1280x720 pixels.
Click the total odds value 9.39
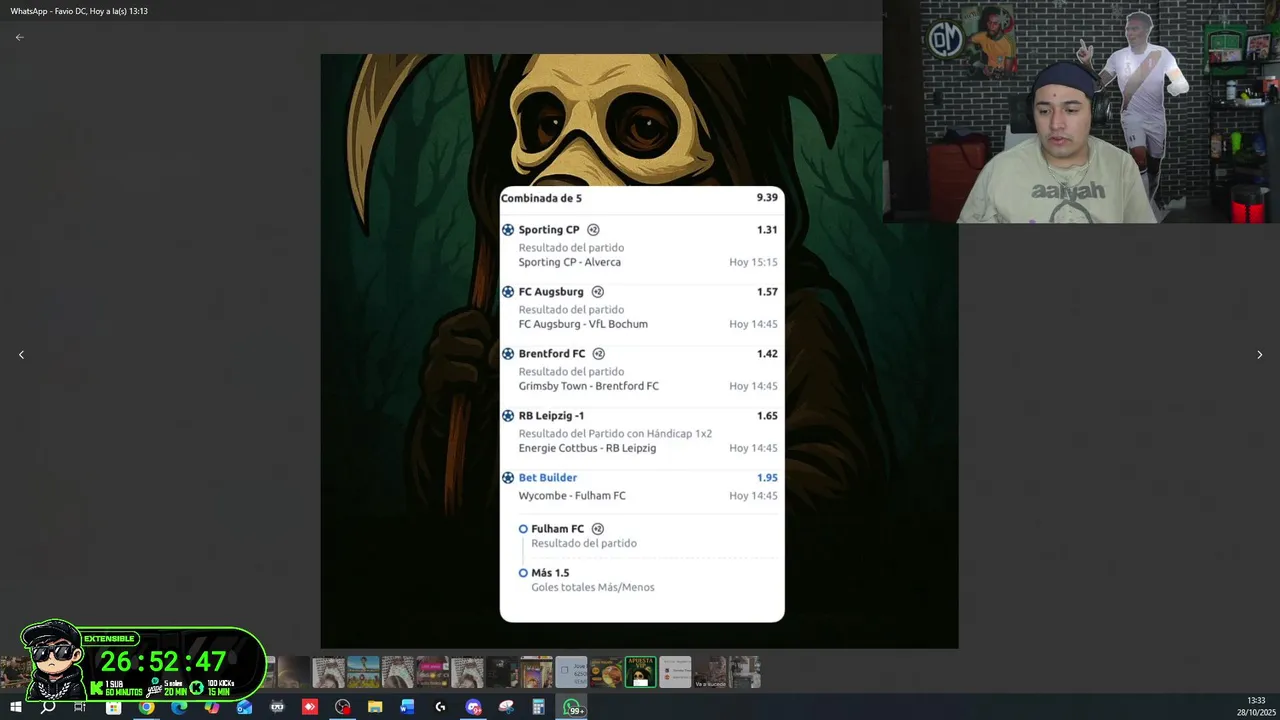(x=767, y=198)
